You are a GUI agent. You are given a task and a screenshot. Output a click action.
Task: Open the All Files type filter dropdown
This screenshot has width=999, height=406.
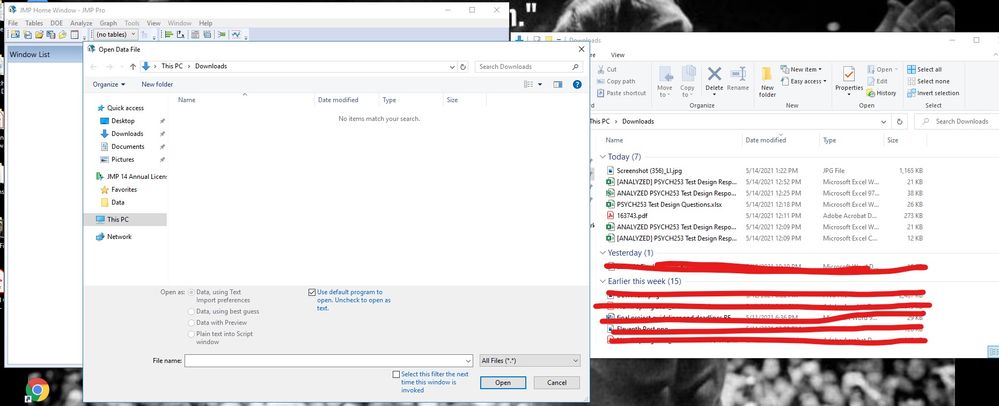pos(529,361)
